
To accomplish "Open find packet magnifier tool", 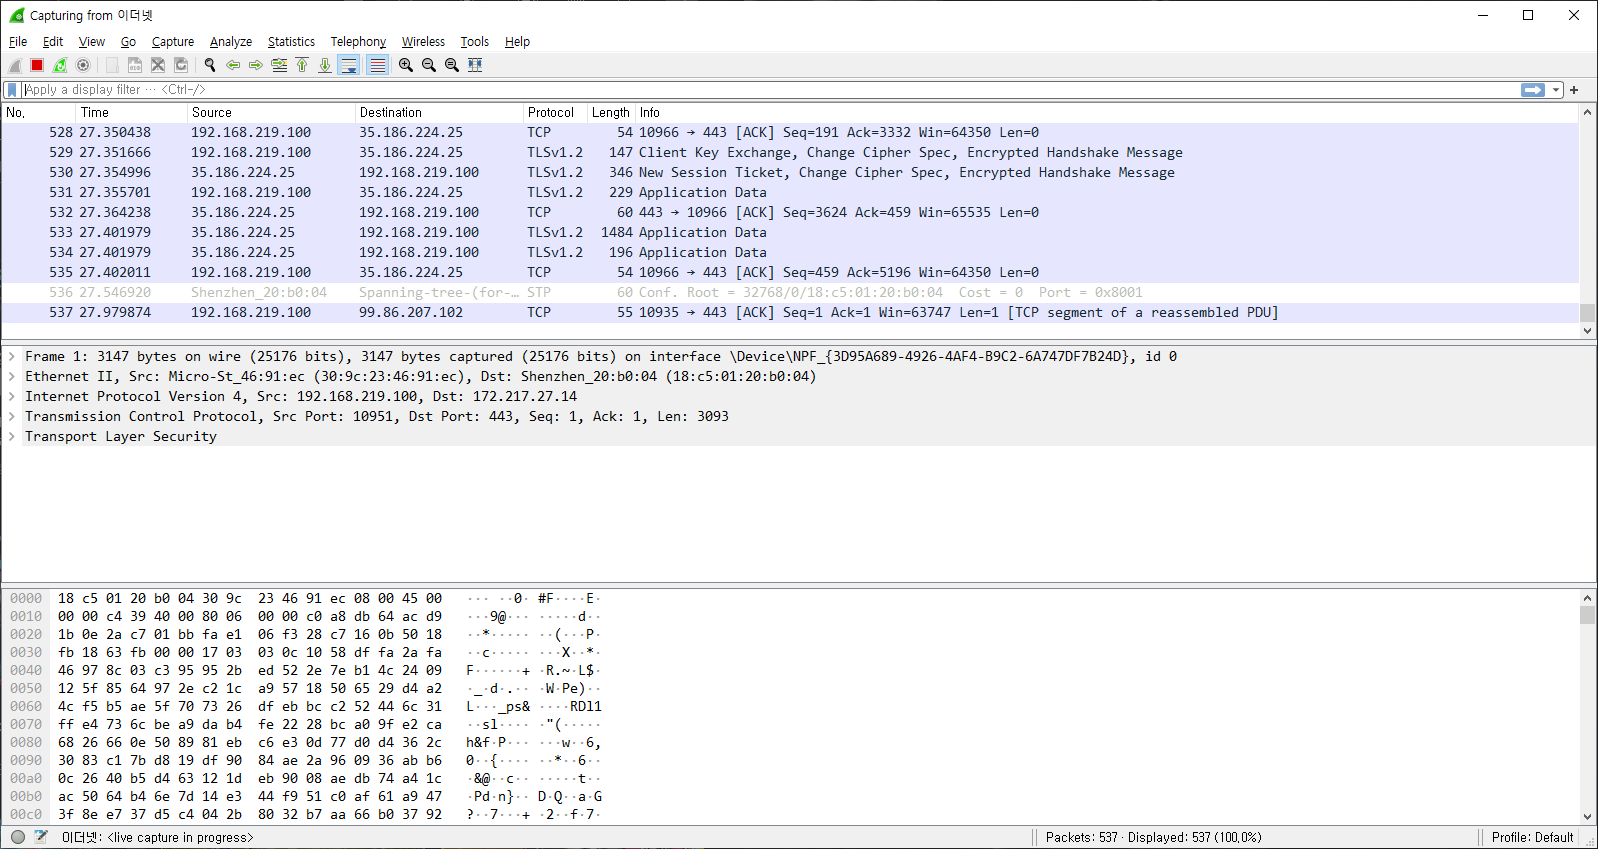I will (210, 65).
